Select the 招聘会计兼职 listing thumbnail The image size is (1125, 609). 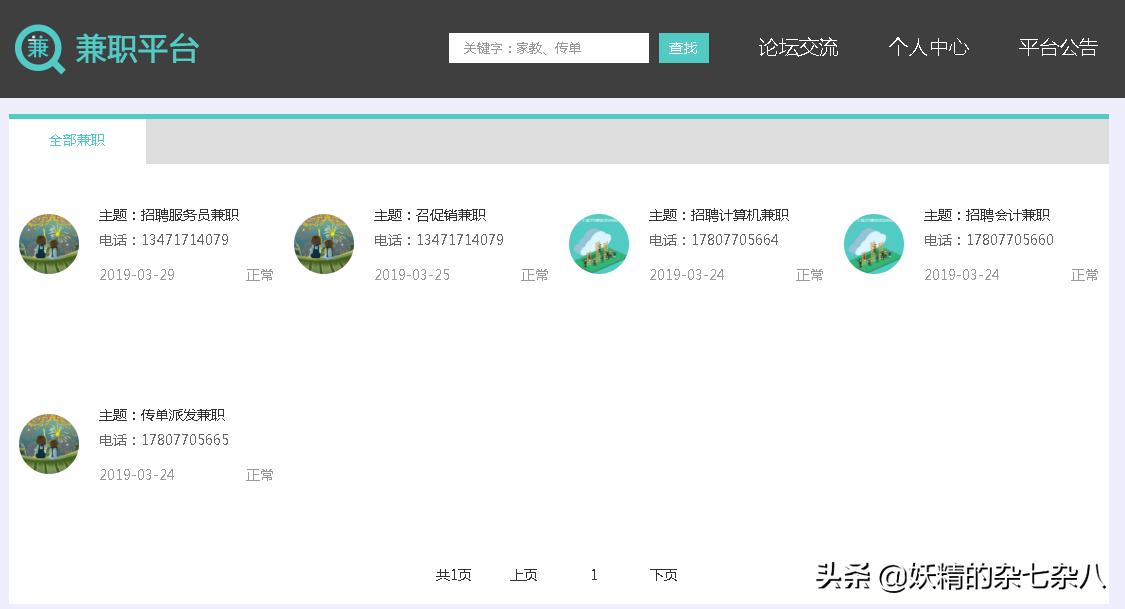click(873, 243)
